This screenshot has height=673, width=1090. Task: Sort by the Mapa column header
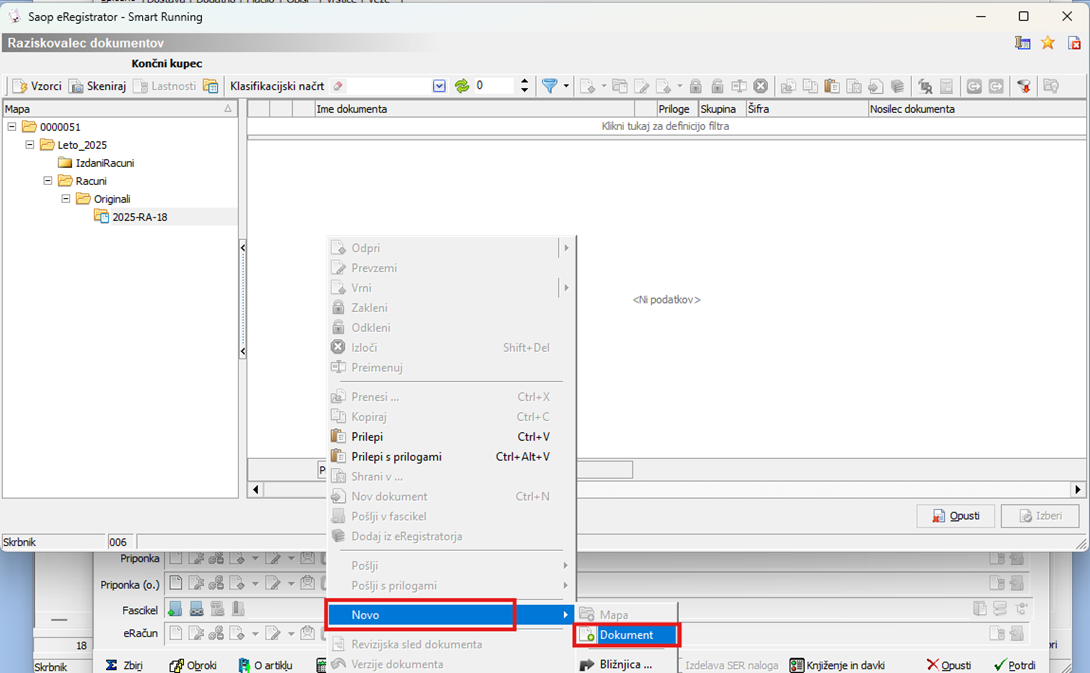click(120, 108)
